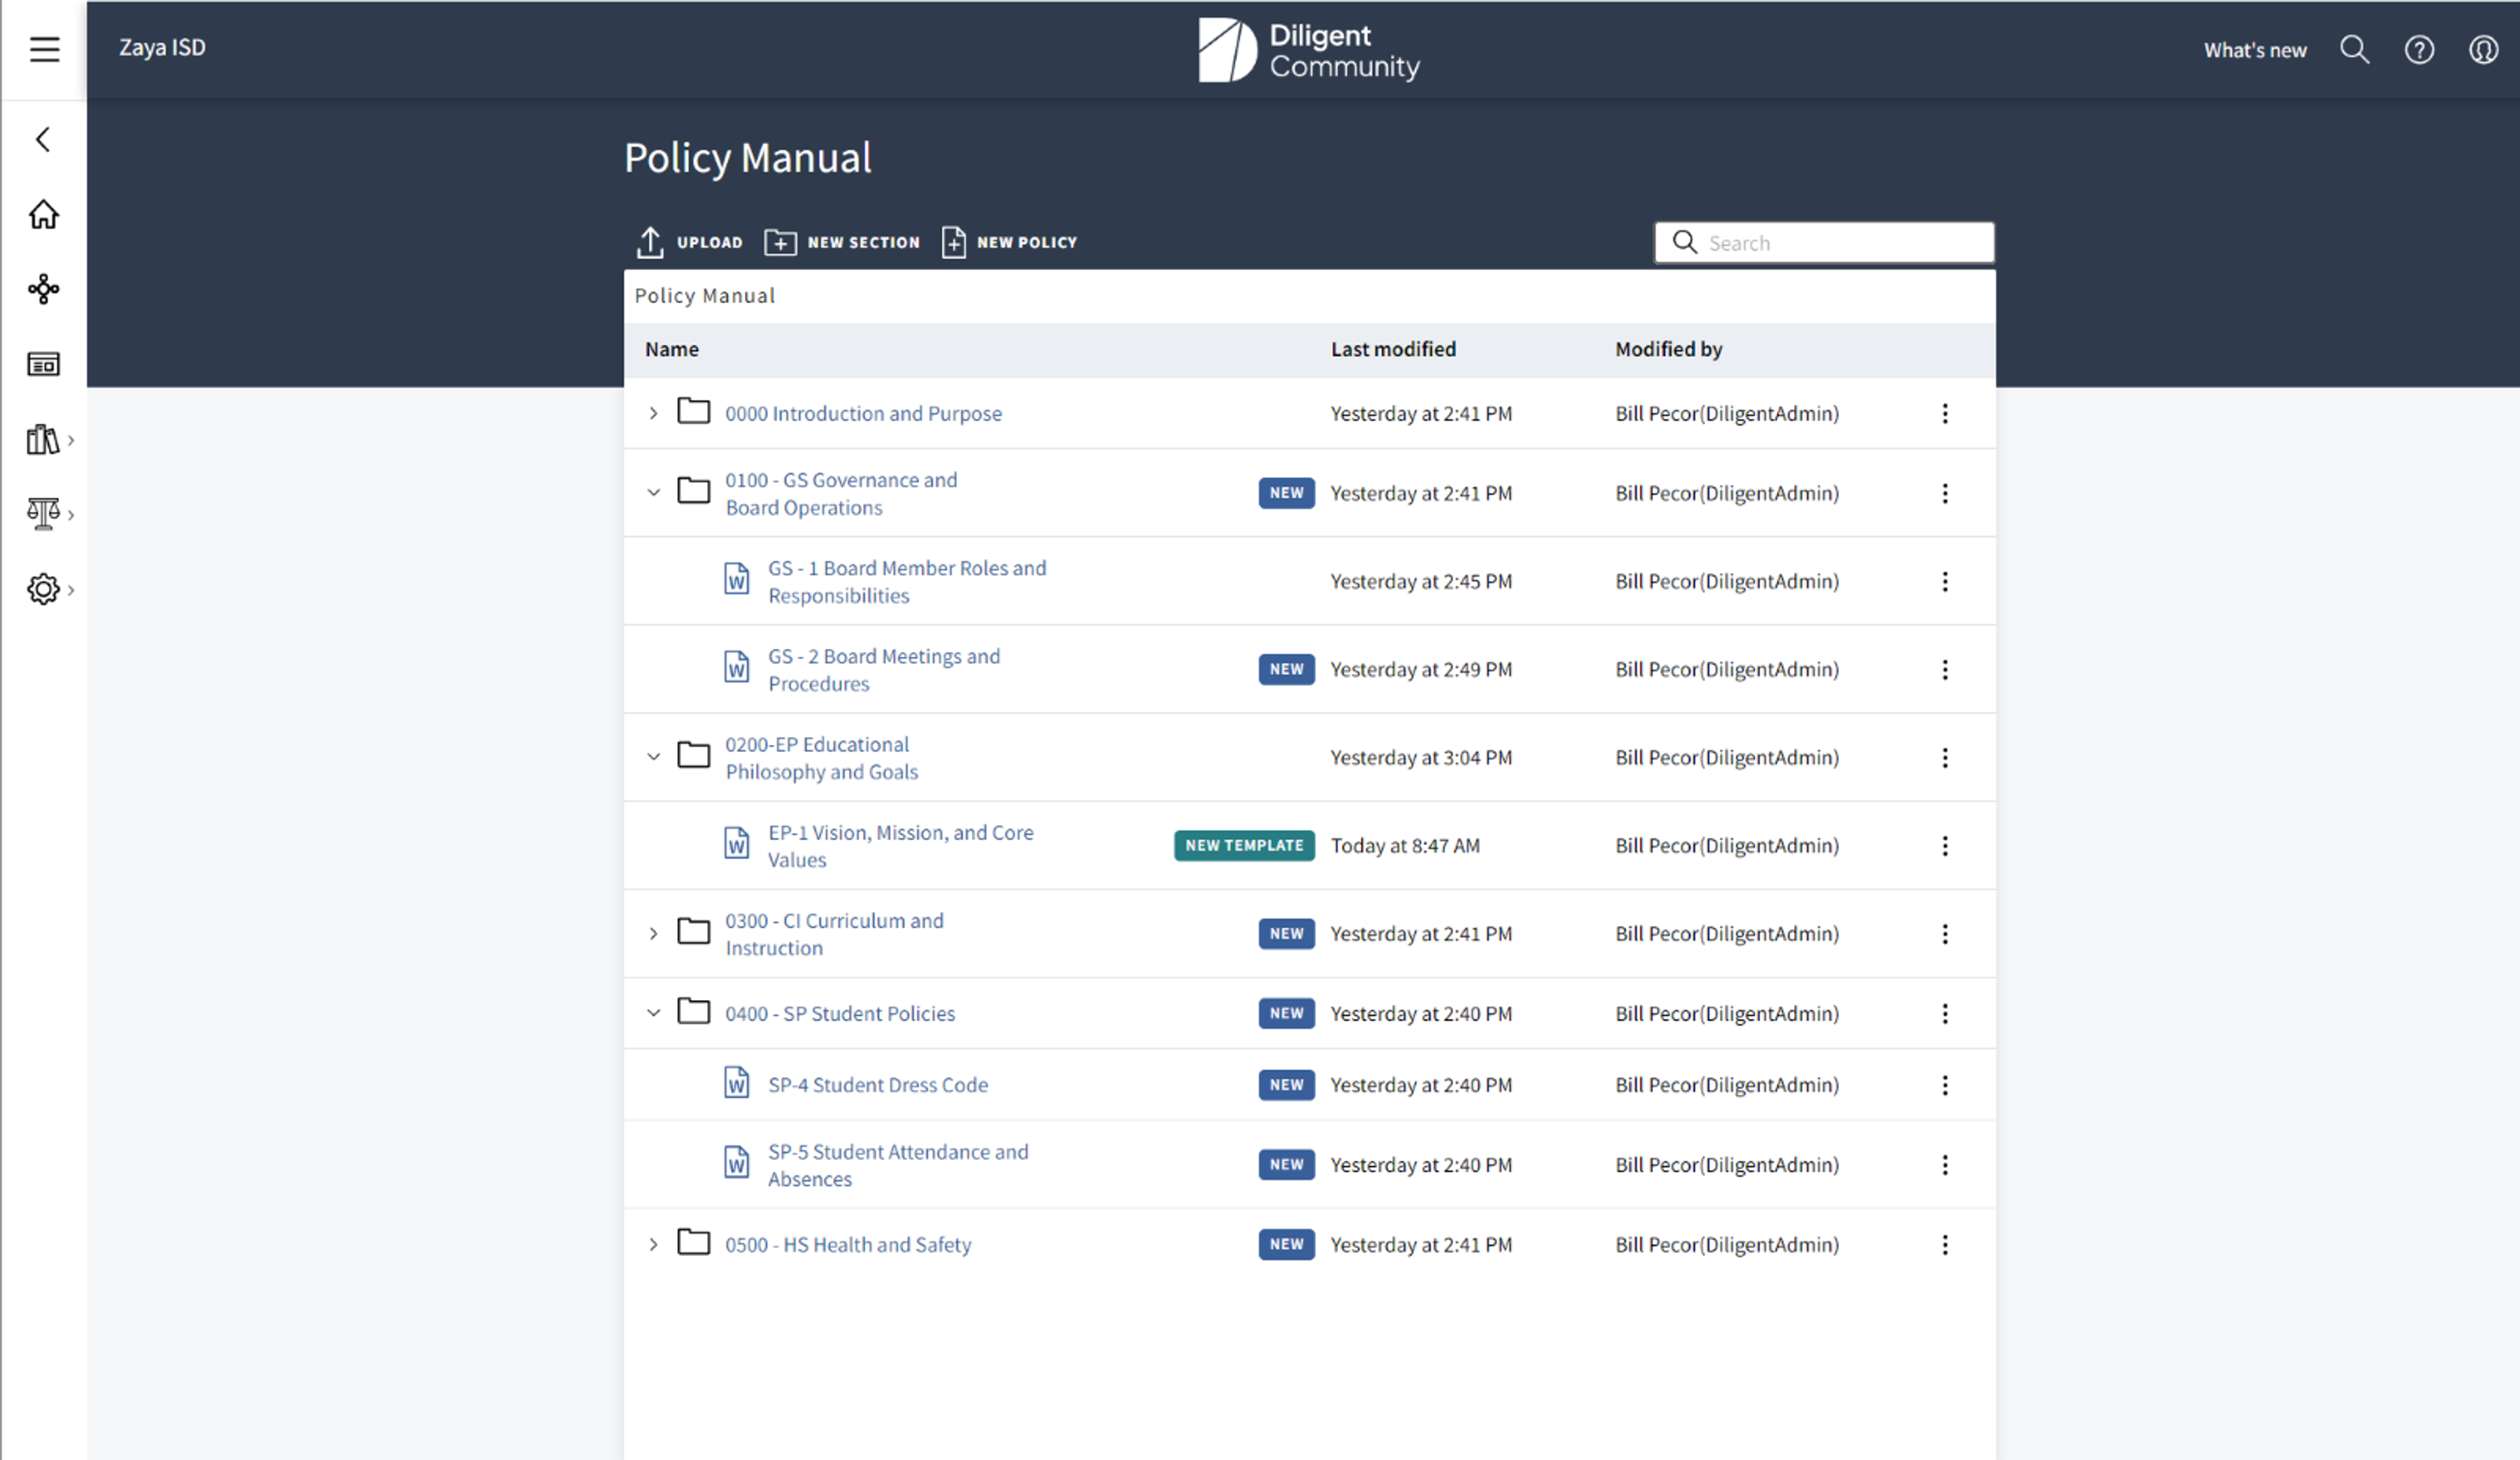Image resolution: width=2520 pixels, height=1460 pixels.
Task: Open more options for GS - 2 Board Meetings
Action: point(1944,669)
